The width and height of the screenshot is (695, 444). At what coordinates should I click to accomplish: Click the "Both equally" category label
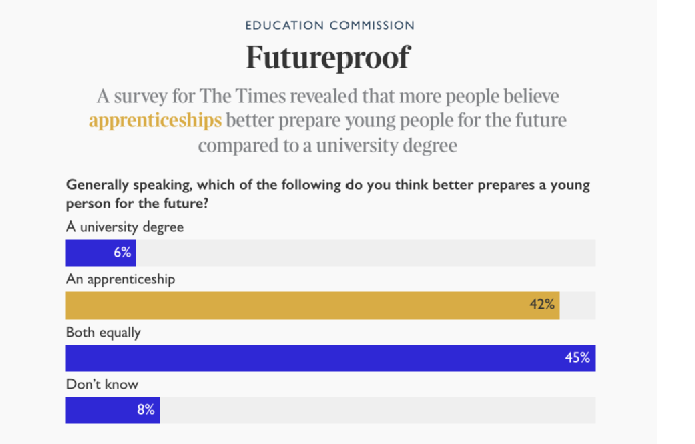(x=105, y=332)
